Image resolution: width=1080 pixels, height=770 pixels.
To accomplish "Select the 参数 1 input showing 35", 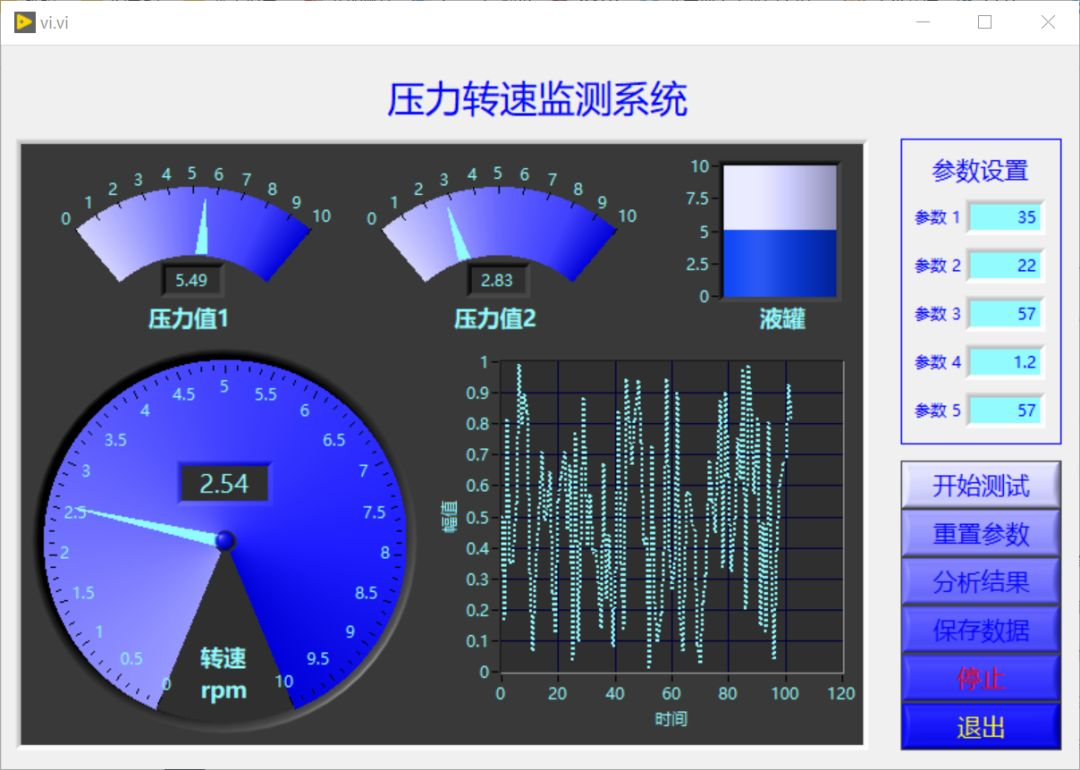I will pos(1005,217).
